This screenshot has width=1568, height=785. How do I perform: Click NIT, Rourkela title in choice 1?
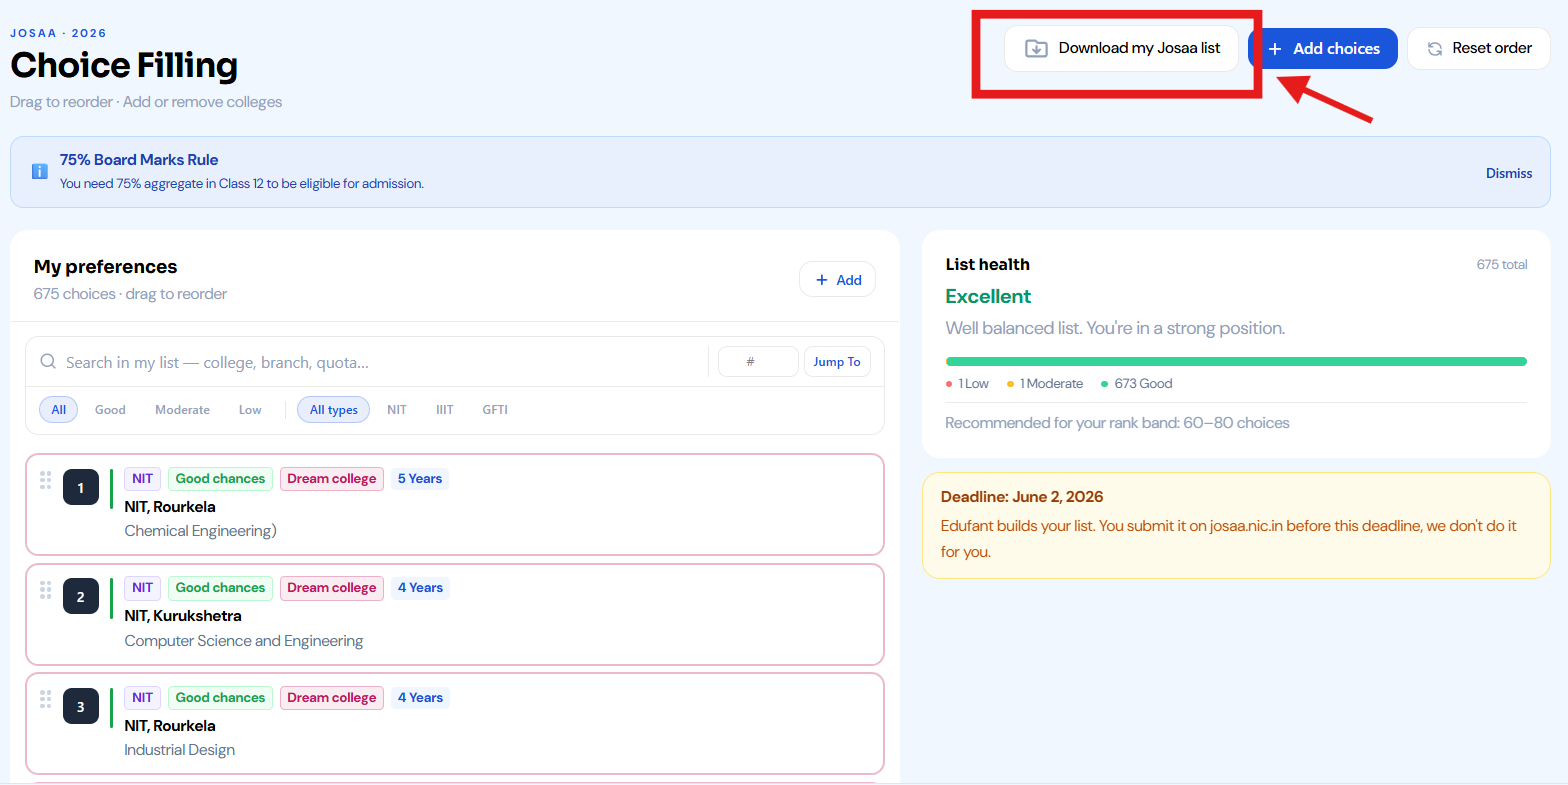click(x=170, y=507)
